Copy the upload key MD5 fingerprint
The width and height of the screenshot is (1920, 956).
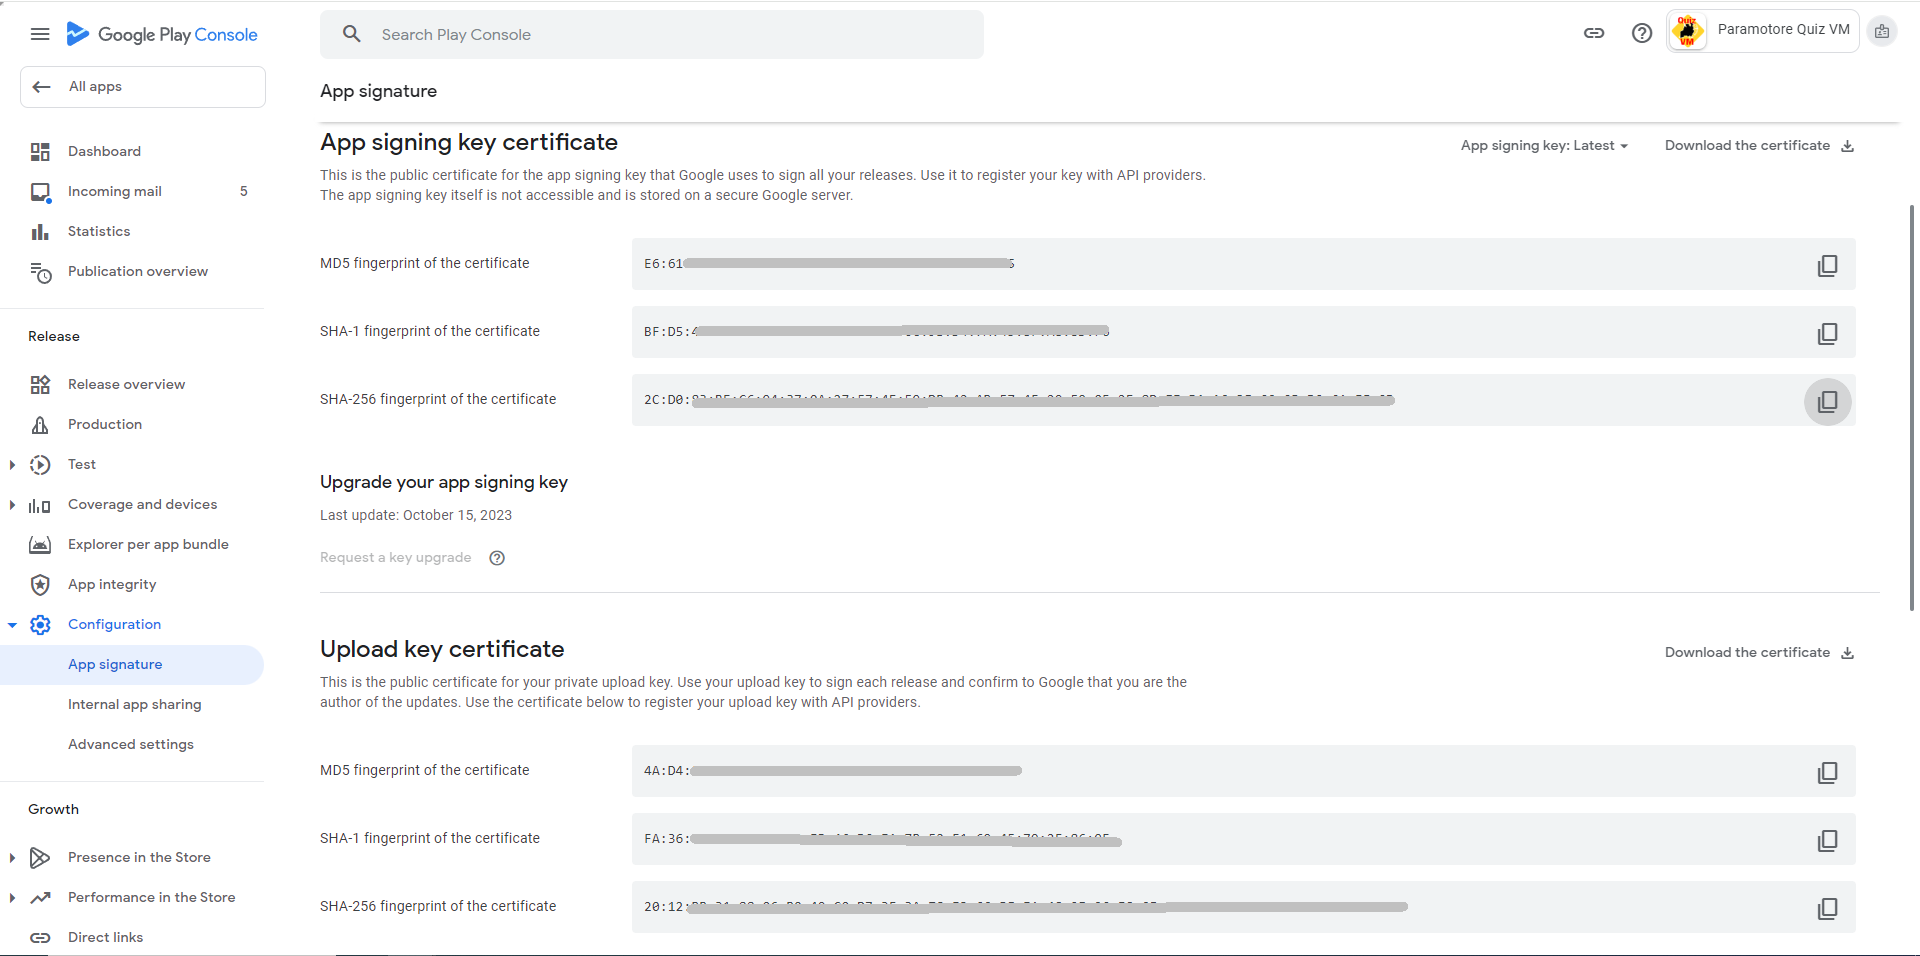pos(1827,772)
